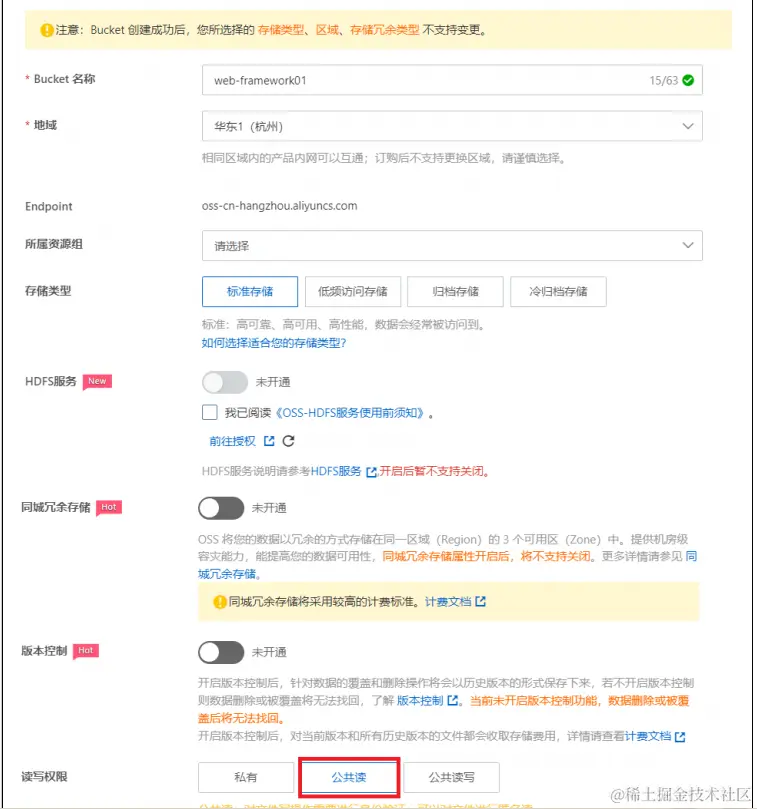The height and width of the screenshot is (809, 757).
Task: Click the Bucket 名称 field label
Action: click(65, 79)
